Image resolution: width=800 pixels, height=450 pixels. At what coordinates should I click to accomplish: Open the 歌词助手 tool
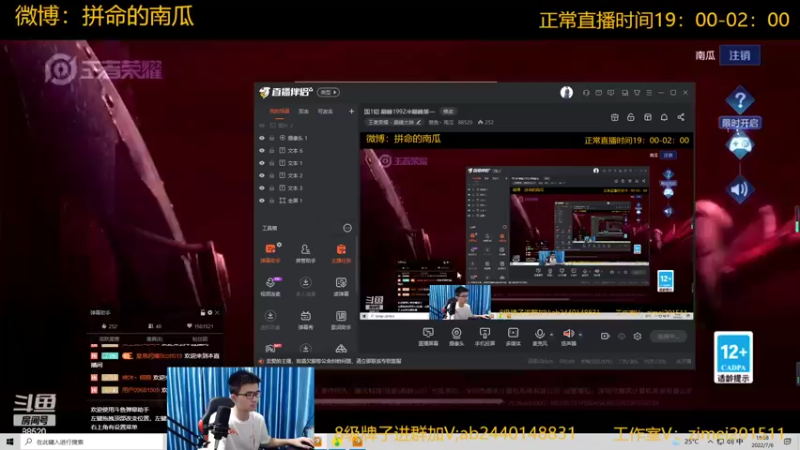[x=341, y=320]
